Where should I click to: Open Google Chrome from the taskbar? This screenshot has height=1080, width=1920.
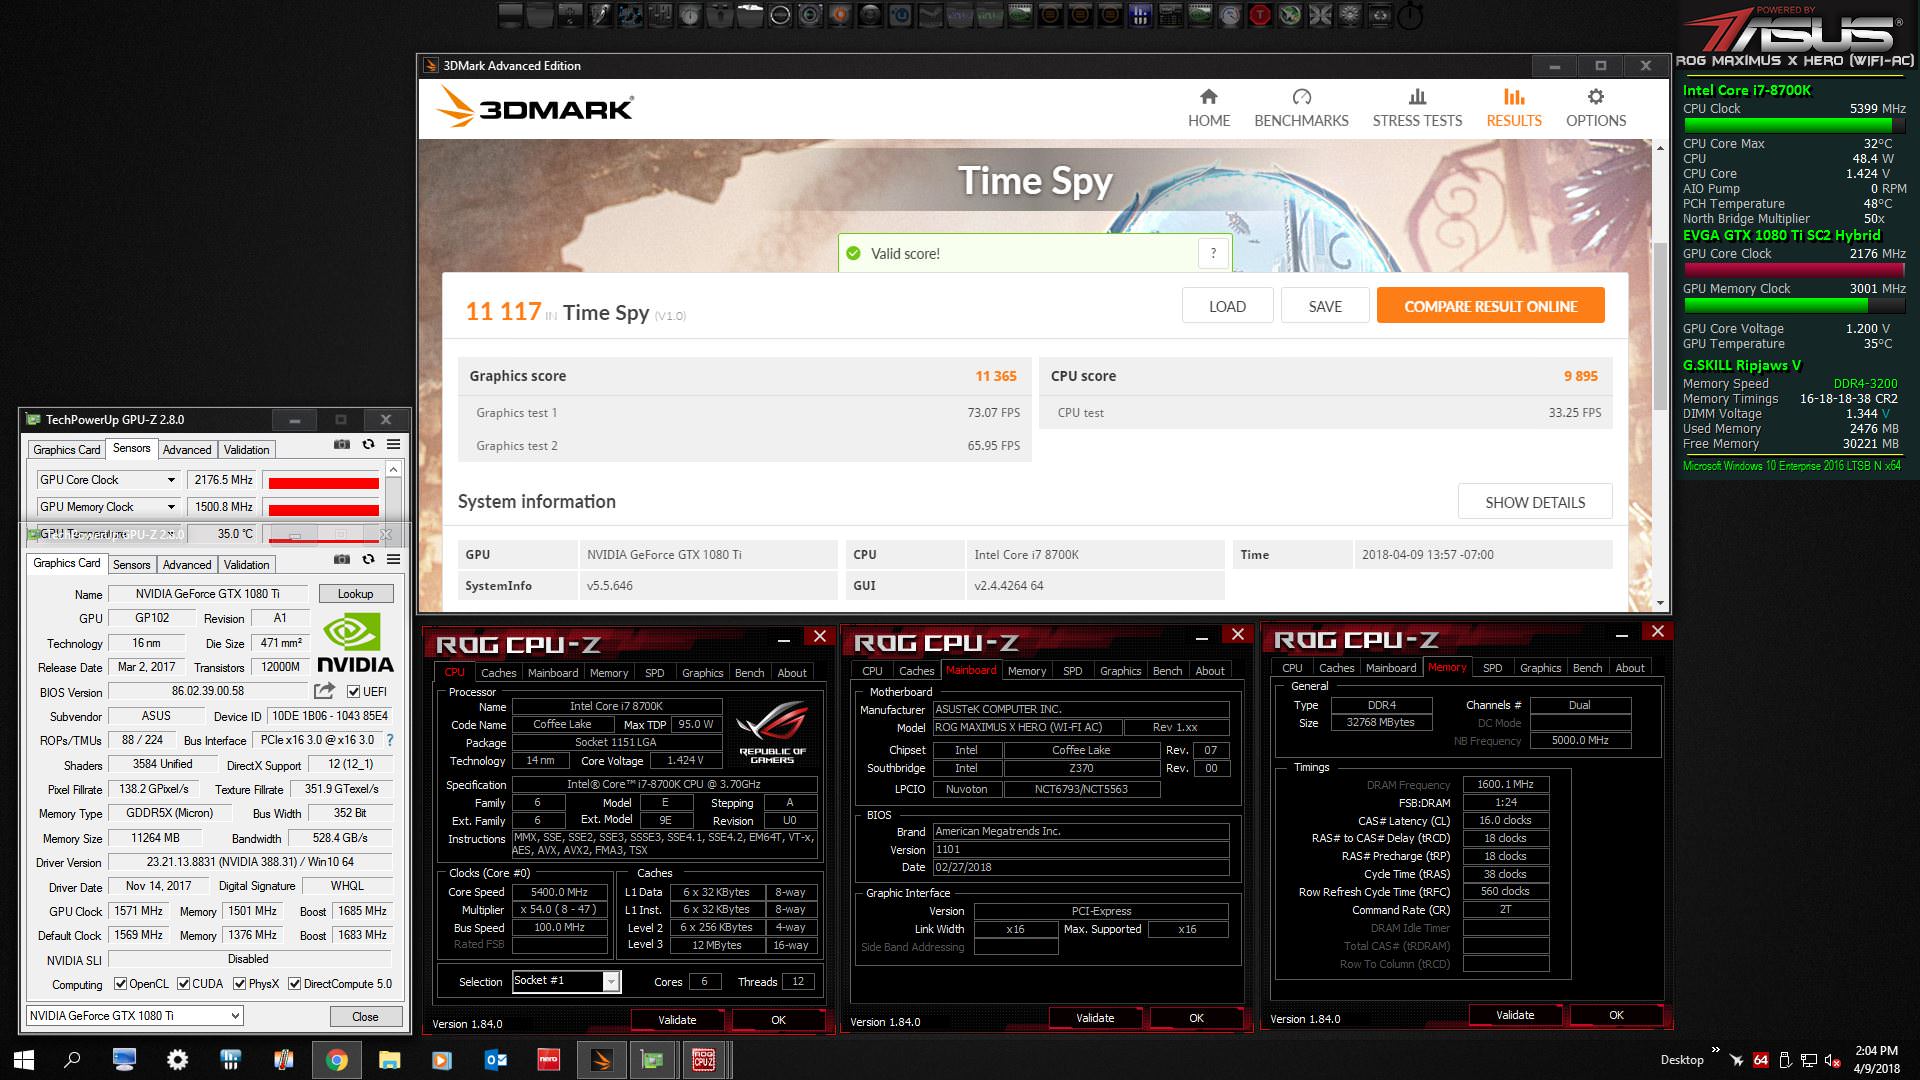point(336,1060)
